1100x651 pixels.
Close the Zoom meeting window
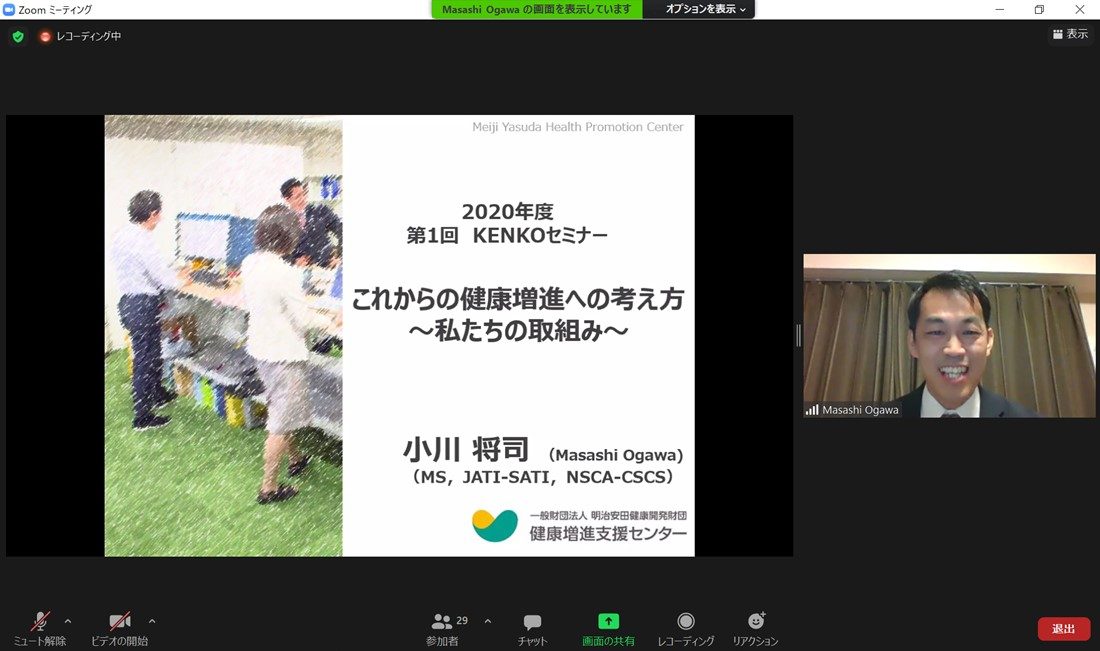click(x=1080, y=9)
